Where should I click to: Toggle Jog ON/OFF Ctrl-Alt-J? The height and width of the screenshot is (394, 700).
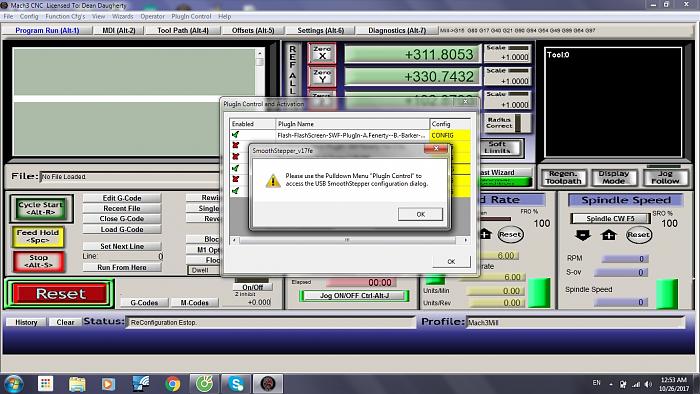click(354, 295)
